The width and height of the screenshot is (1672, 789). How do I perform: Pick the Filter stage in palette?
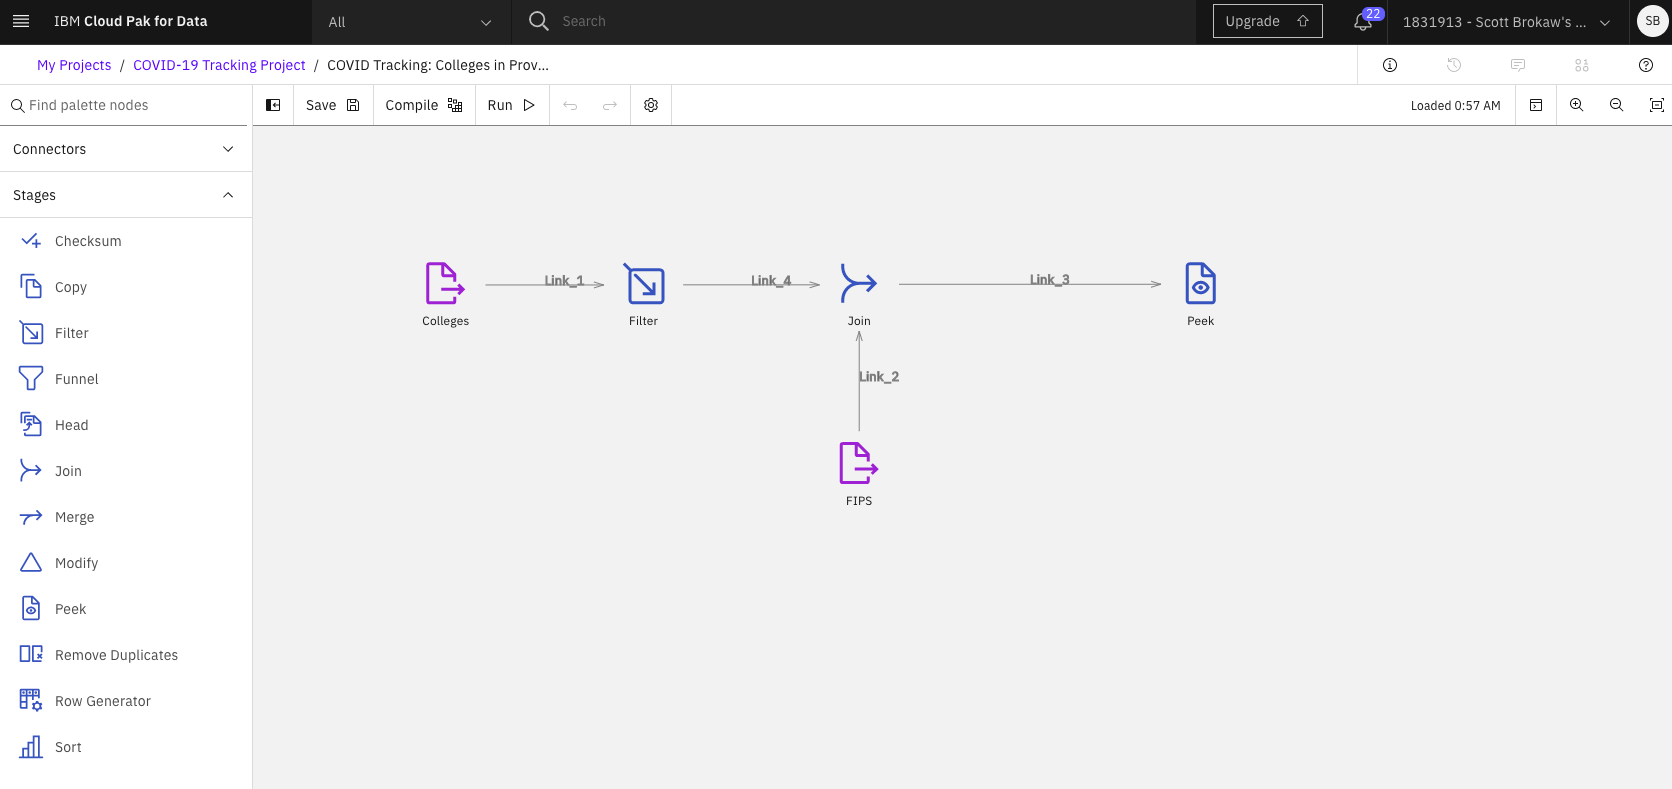click(x=126, y=333)
